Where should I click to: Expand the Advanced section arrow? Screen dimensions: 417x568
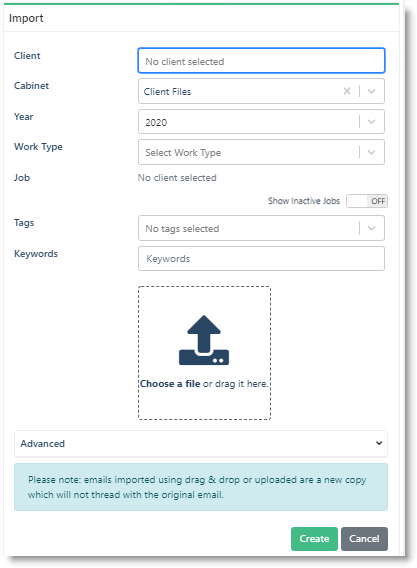[x=379, y=443]
